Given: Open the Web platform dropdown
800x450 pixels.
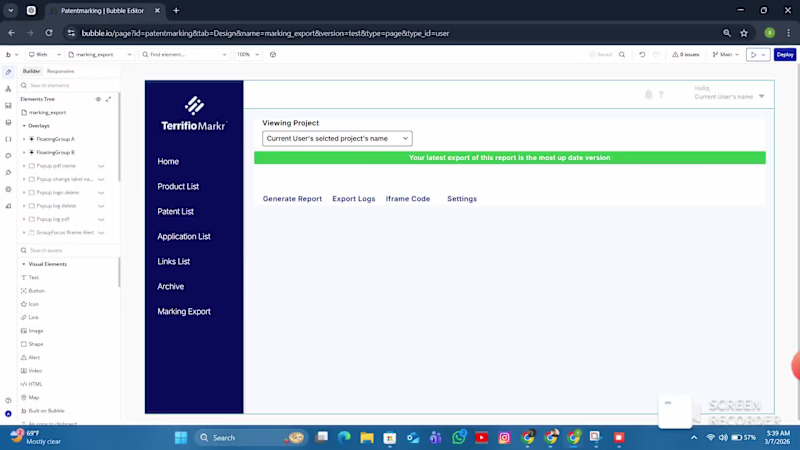Looking at the screenshot, I should tap(44, 55).
